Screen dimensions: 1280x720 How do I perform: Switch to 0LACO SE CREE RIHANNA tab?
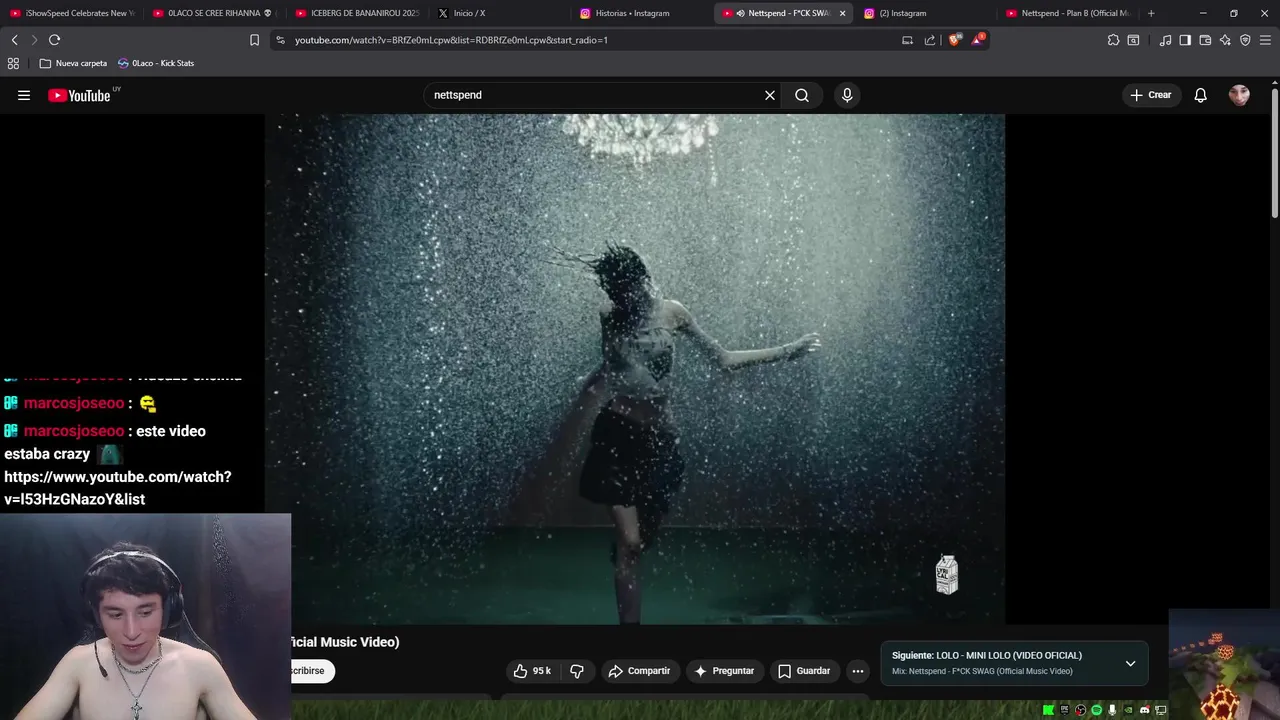tap(214, 13)
